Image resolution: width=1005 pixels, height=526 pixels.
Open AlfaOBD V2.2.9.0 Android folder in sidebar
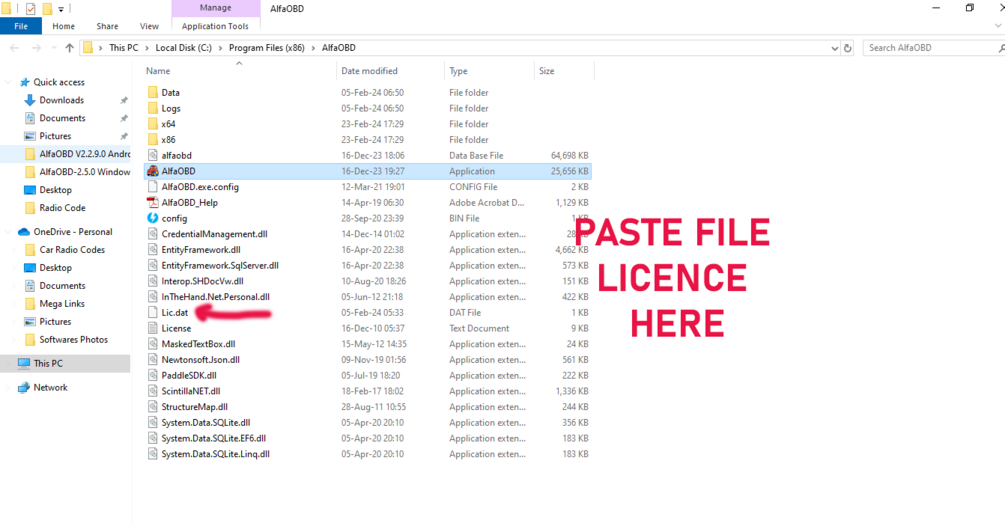[x=78, y=154]
